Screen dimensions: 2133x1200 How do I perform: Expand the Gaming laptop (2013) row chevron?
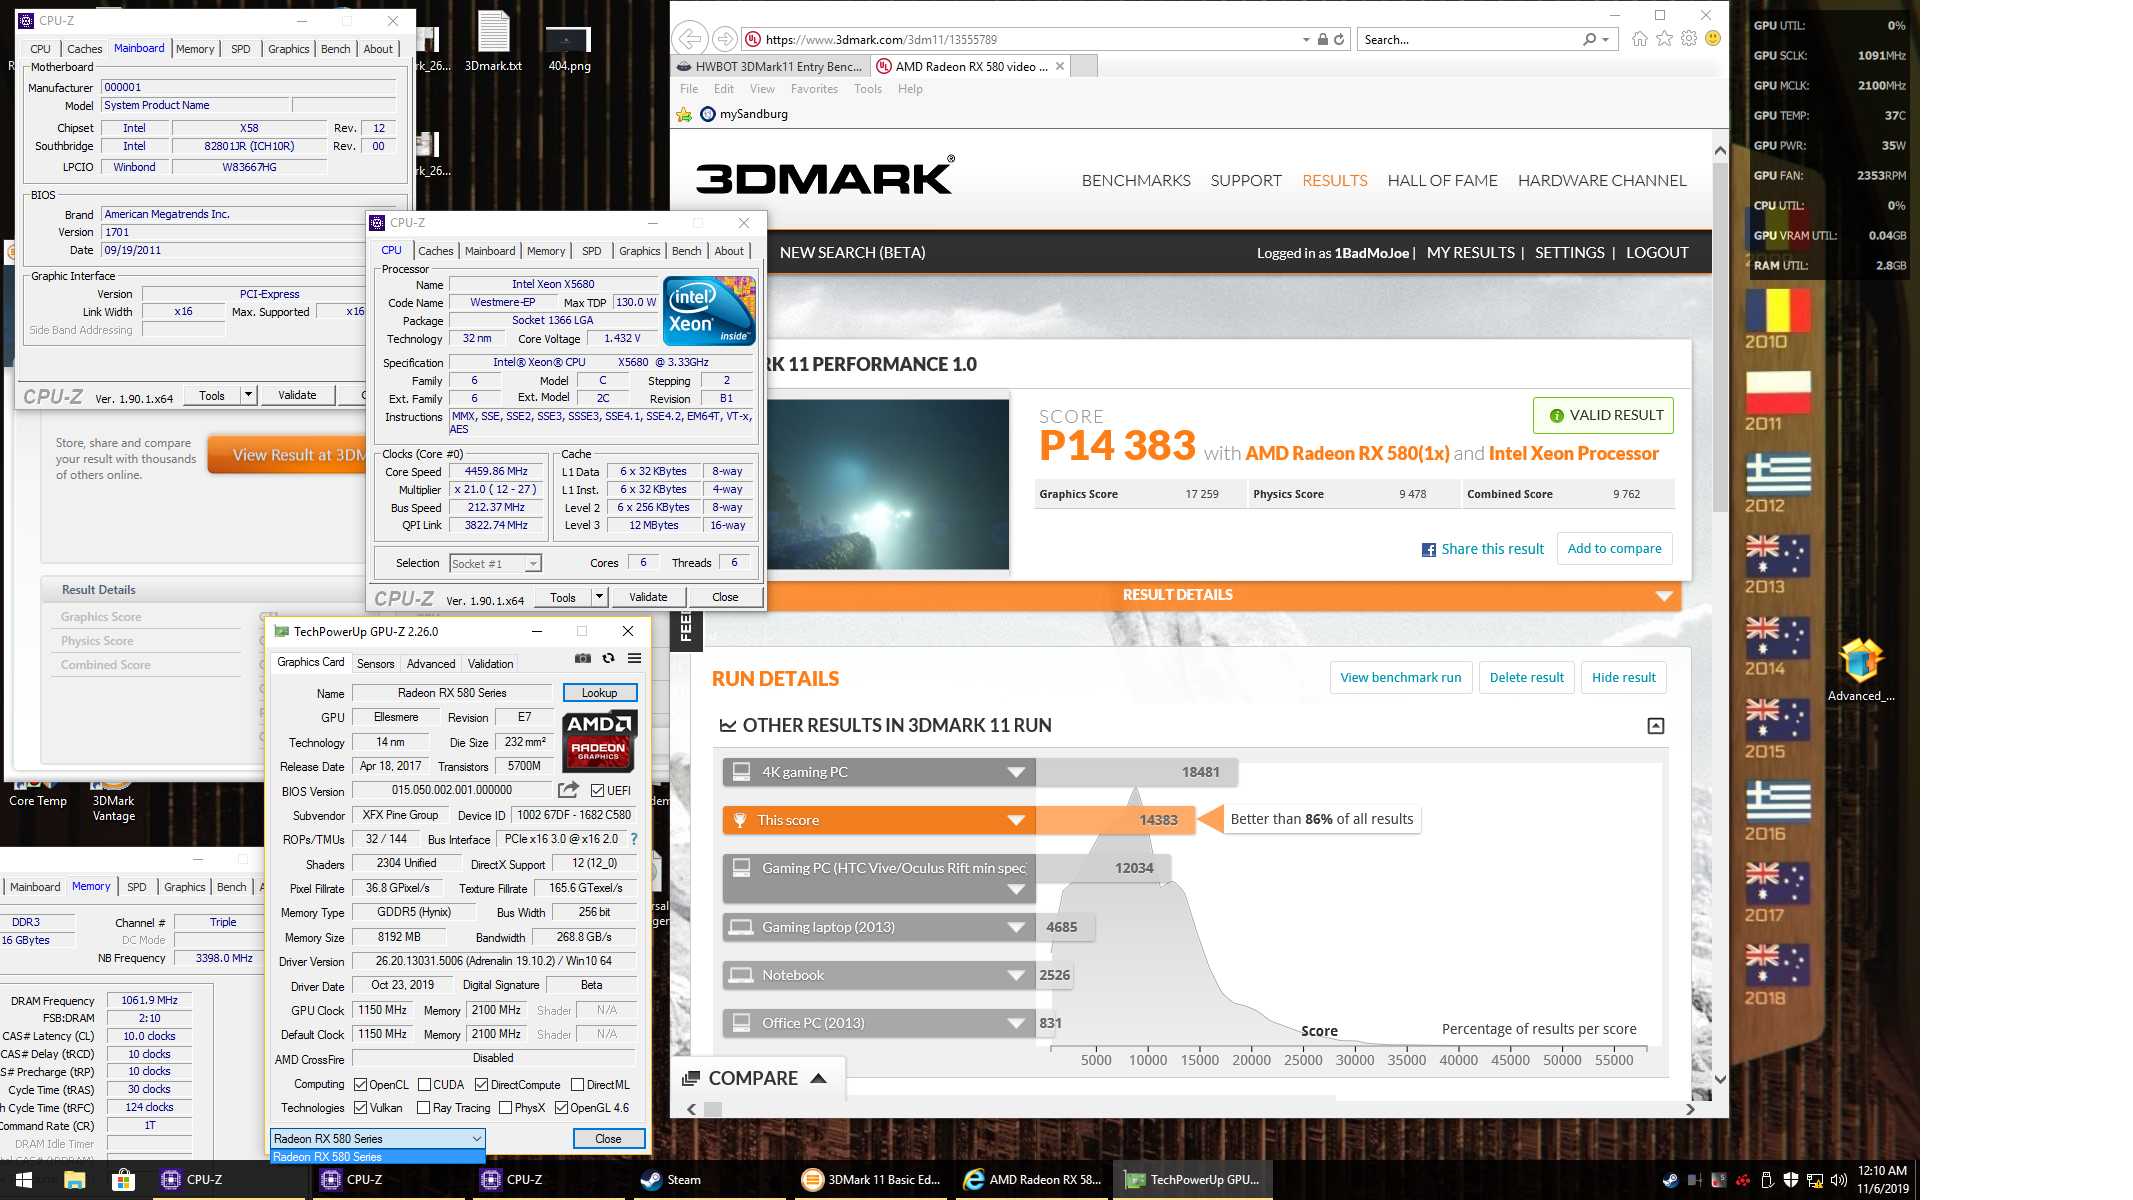(1016, 927)
